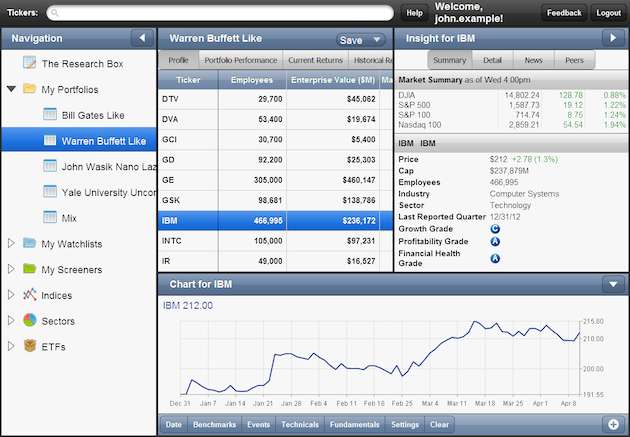Image resolution: width=630 pixels, height=437 pixels.
Task: Sort by the Employees column header
Action: [x=252, y=80]
